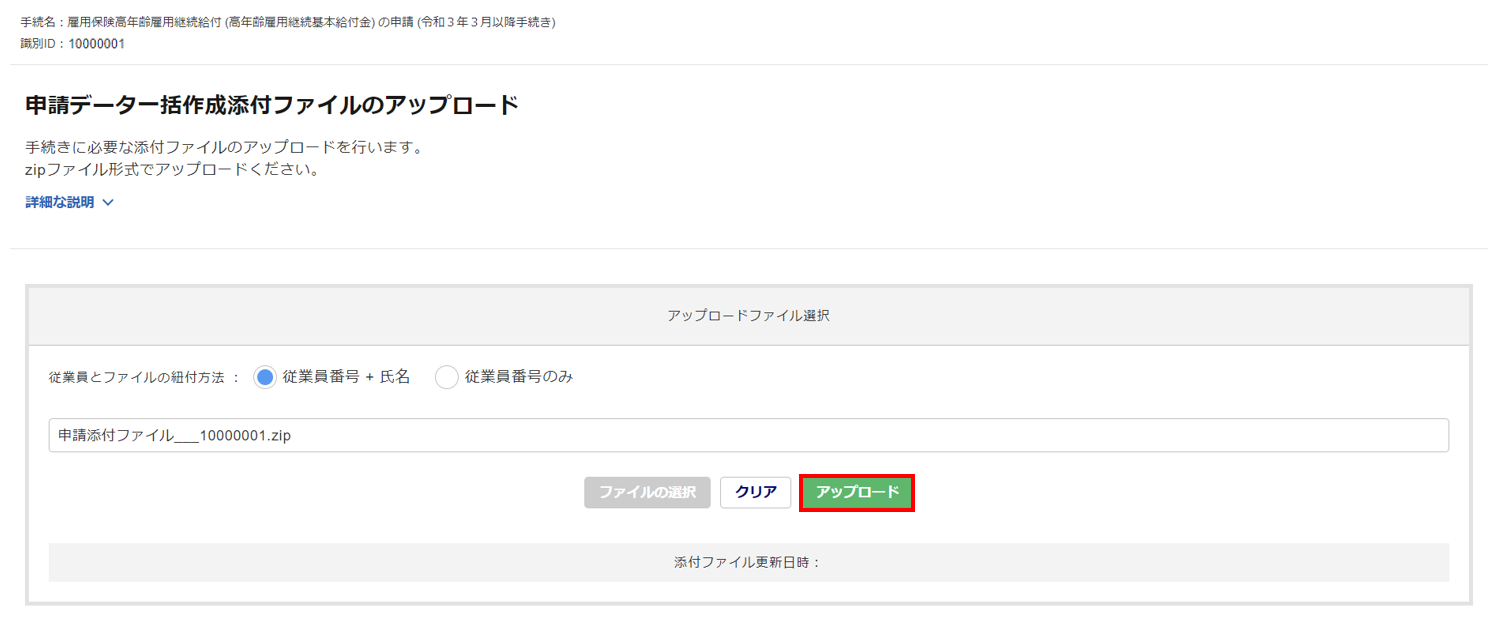Select the 従業員番号のみ radio circle

(447, 377)
